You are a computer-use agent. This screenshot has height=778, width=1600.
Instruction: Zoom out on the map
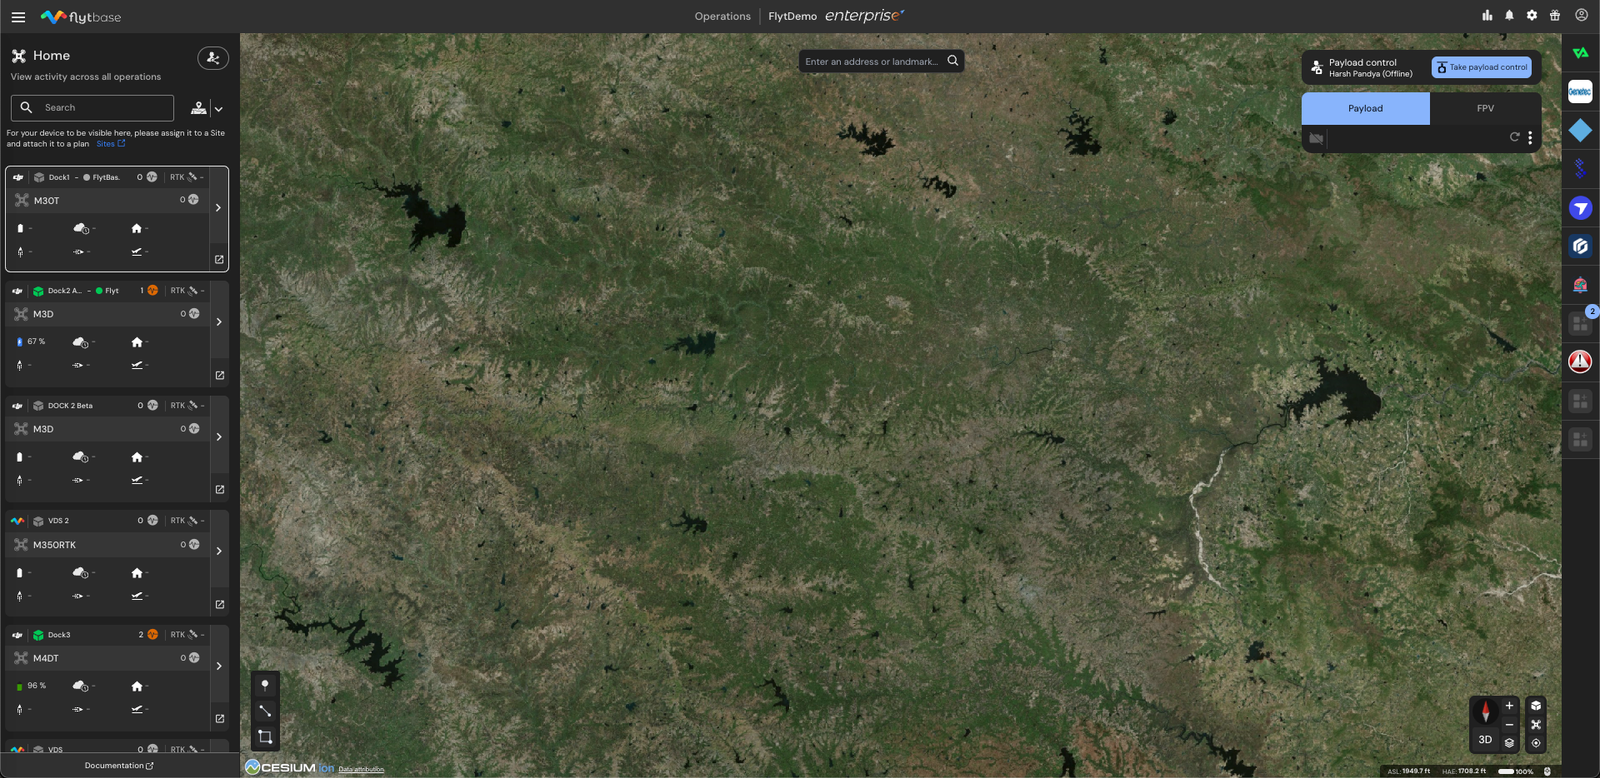tap(1509, 725)
